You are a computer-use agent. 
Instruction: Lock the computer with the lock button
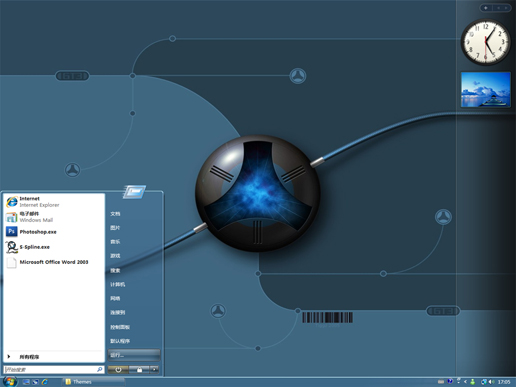click(x=139, y=369)
